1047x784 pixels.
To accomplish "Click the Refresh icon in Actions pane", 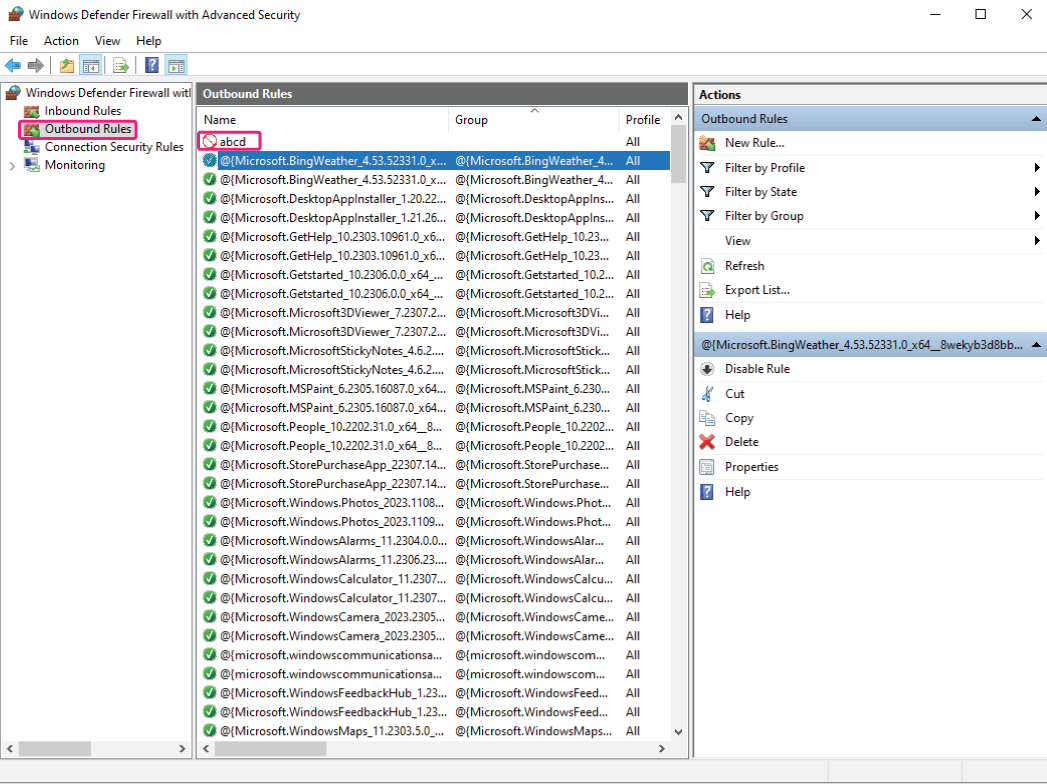I will coord(708,266).
